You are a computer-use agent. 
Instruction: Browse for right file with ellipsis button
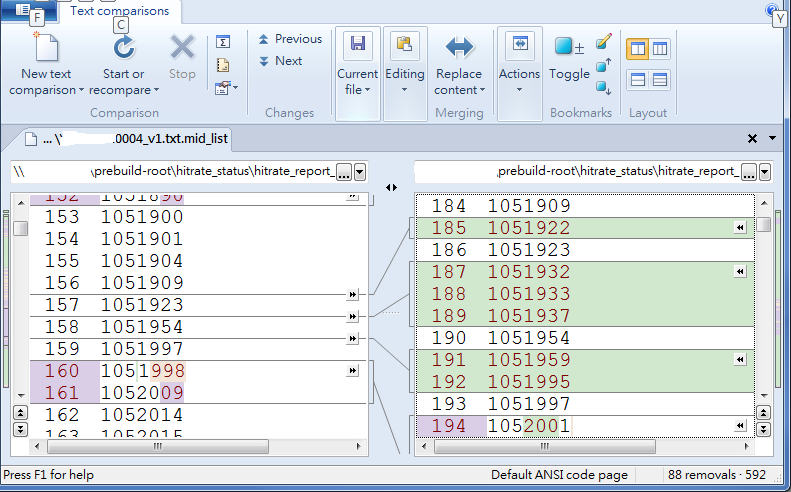[x=749, y=172]
